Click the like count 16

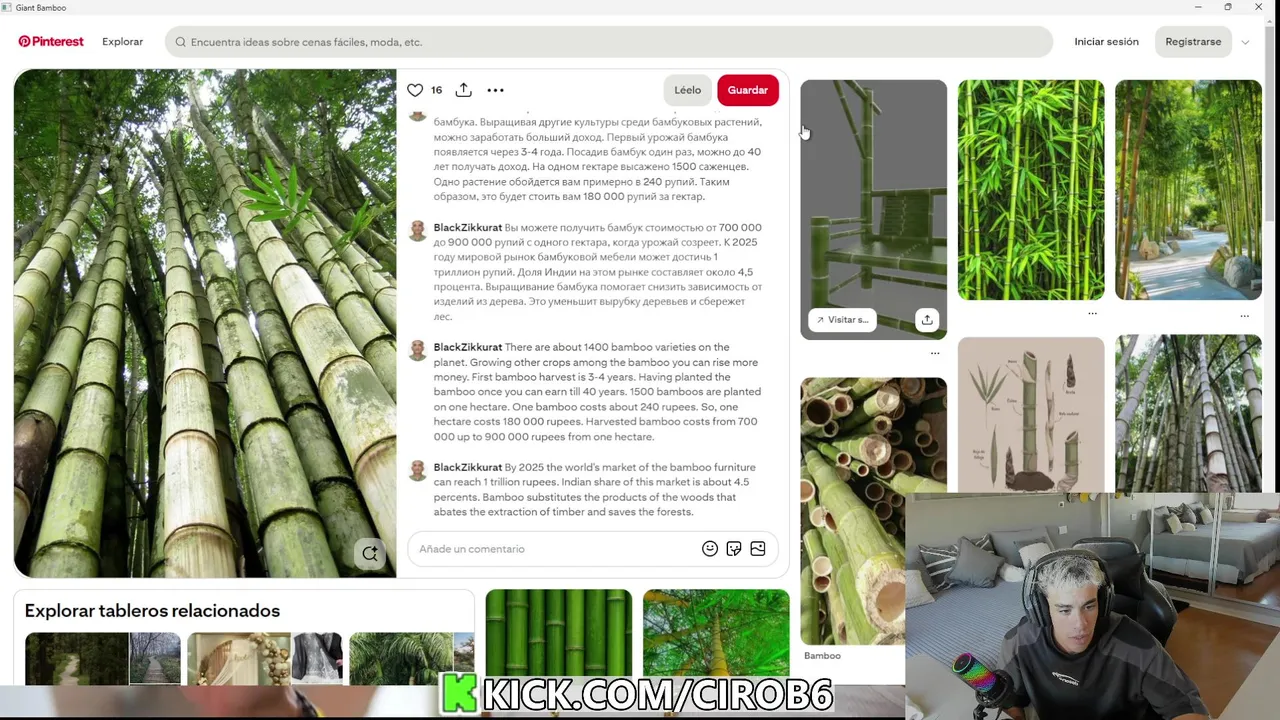(436, 90)
